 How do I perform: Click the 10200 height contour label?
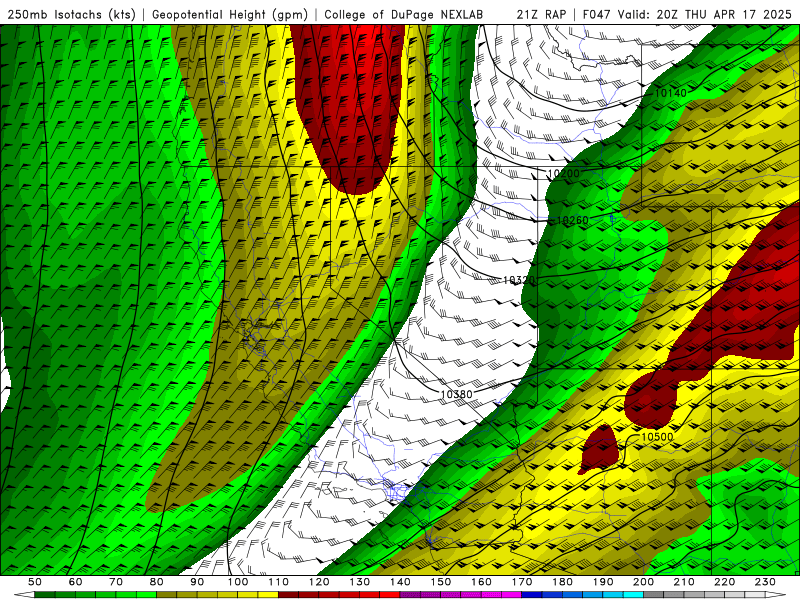(x=564, y=173)
